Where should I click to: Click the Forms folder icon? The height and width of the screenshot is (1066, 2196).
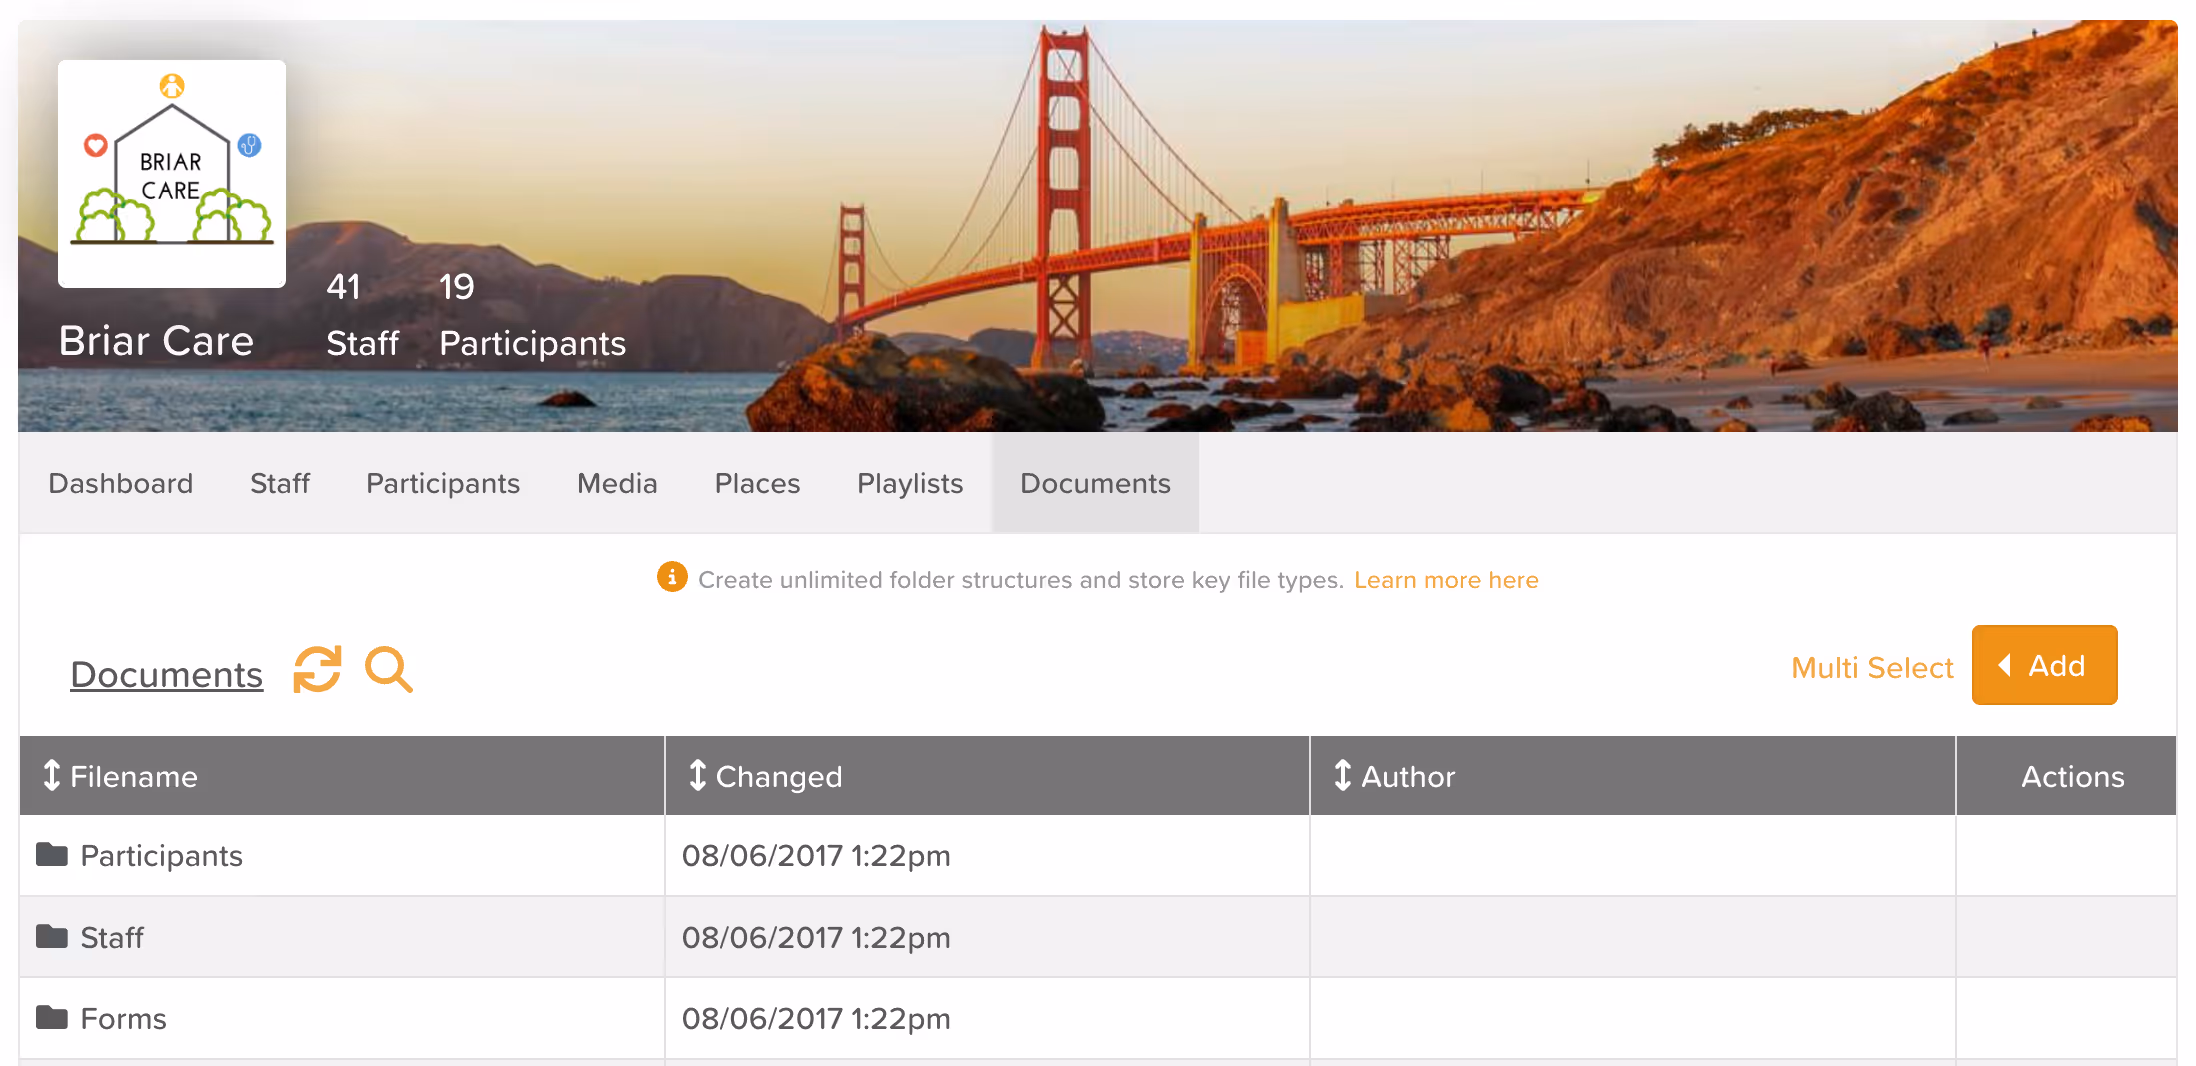coord(52,1017)
